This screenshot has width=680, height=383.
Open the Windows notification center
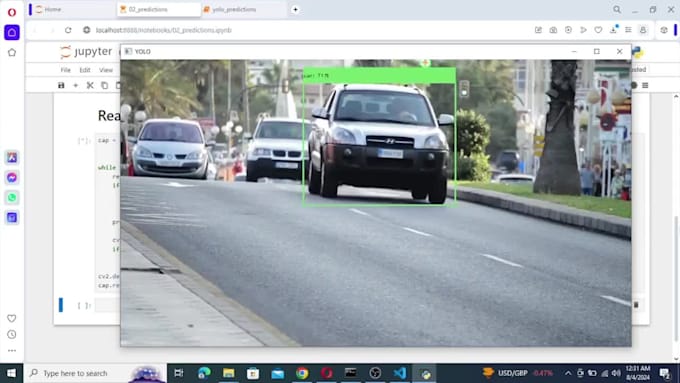pos(665,373)
